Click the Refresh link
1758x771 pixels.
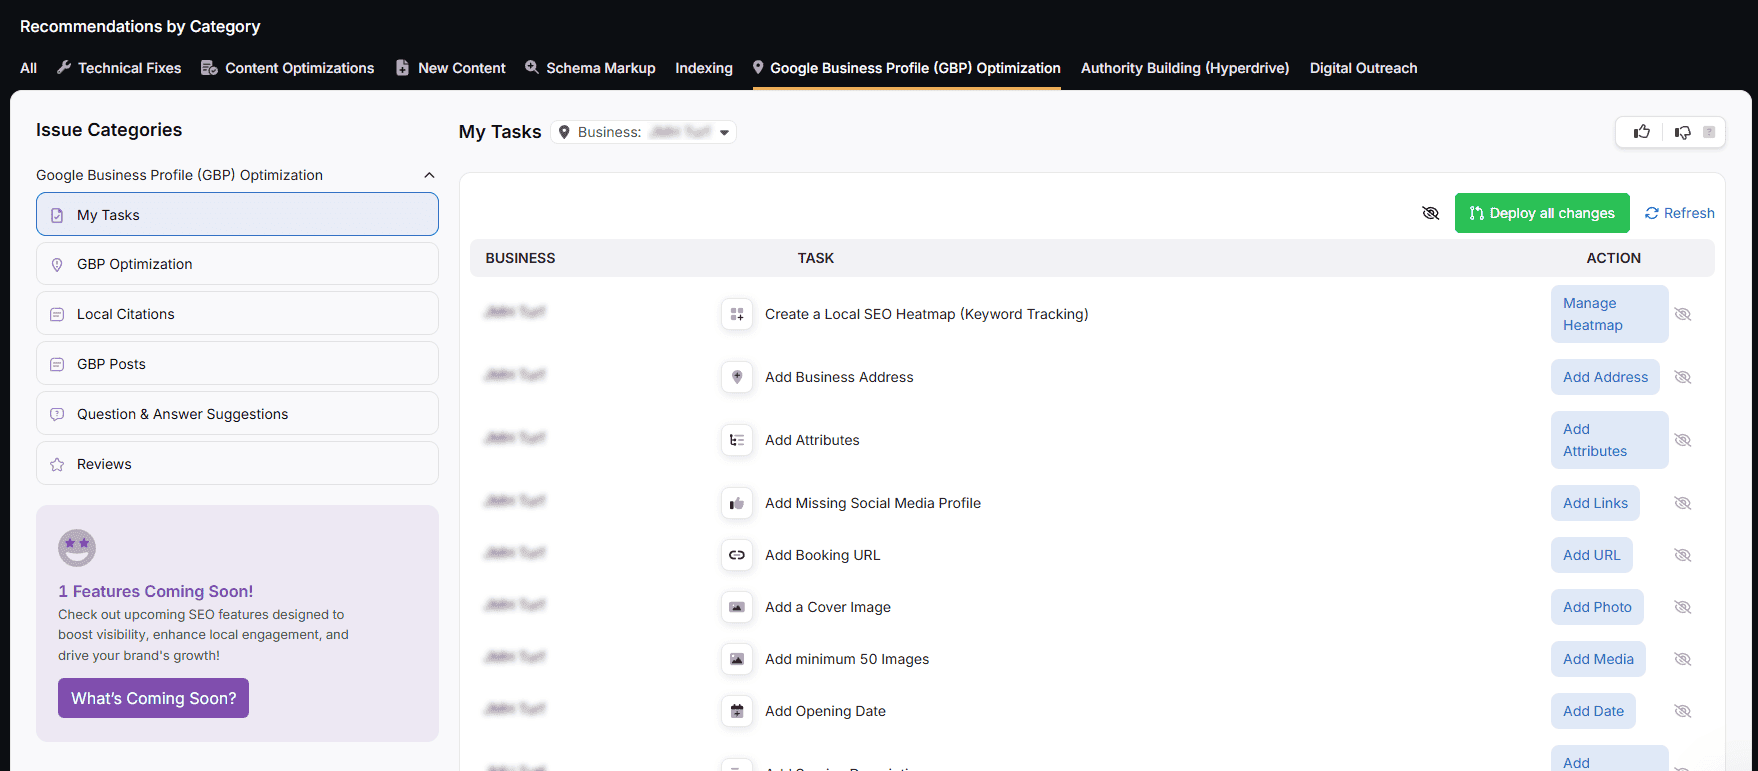pos(1679,213)
